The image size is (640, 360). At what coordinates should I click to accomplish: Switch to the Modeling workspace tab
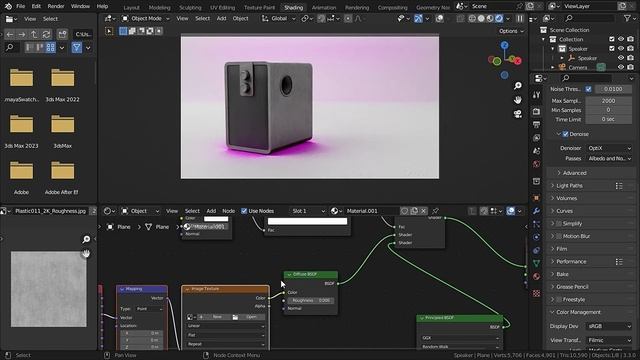click(159, 7)
